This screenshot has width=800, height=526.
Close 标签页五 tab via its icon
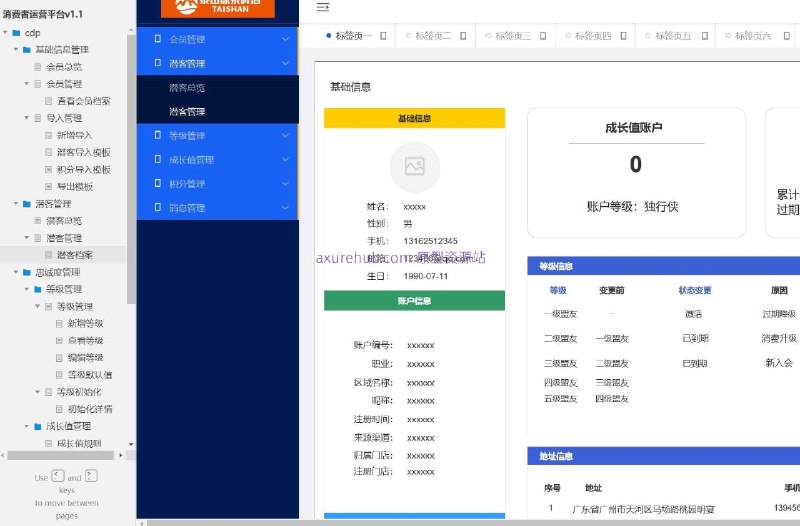(x=705, y=36)
